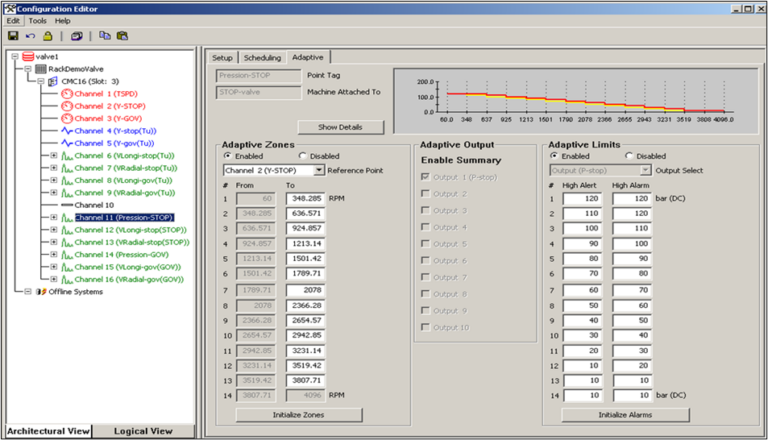Click the red valve1 database icon
This screenshot has height=440, width=768.
point(27,57)
